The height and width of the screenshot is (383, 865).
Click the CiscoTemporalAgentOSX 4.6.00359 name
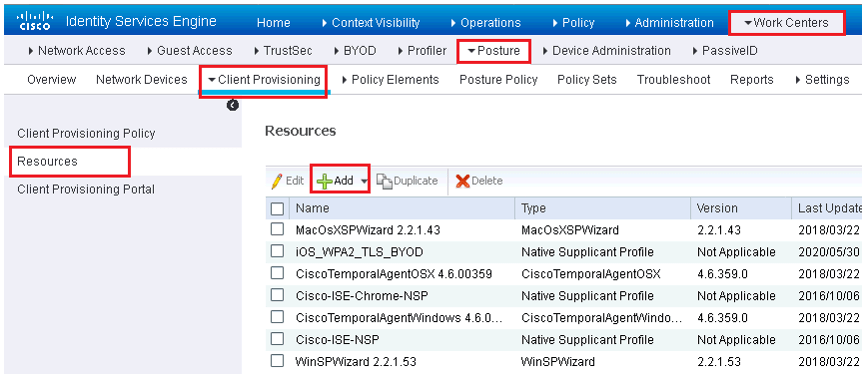[393, 274]
